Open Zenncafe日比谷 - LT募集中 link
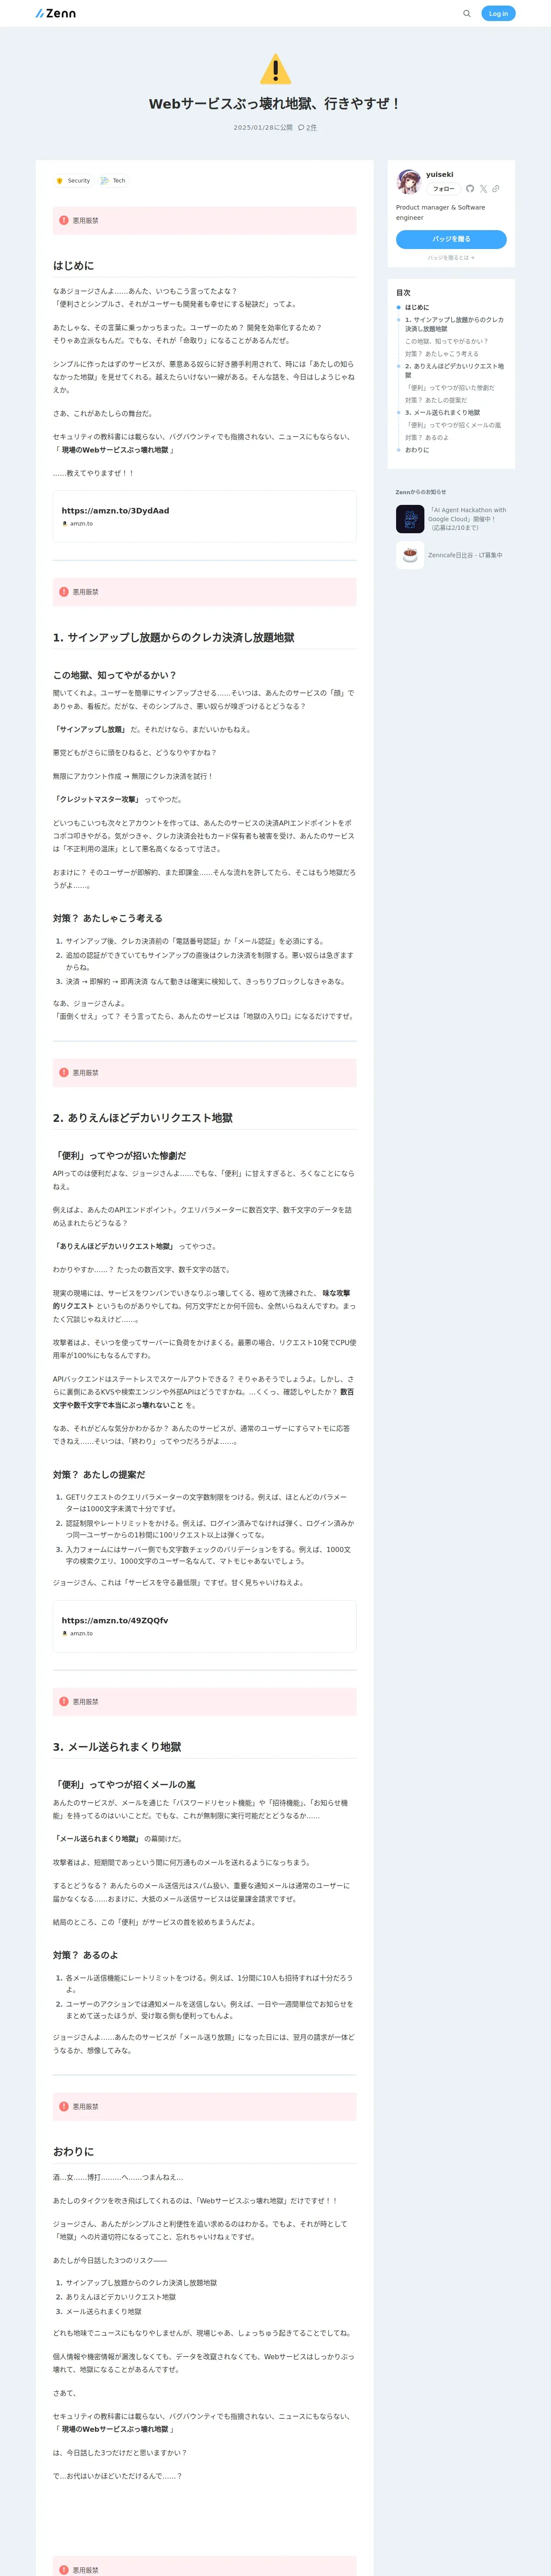 (x=465, y=555)
